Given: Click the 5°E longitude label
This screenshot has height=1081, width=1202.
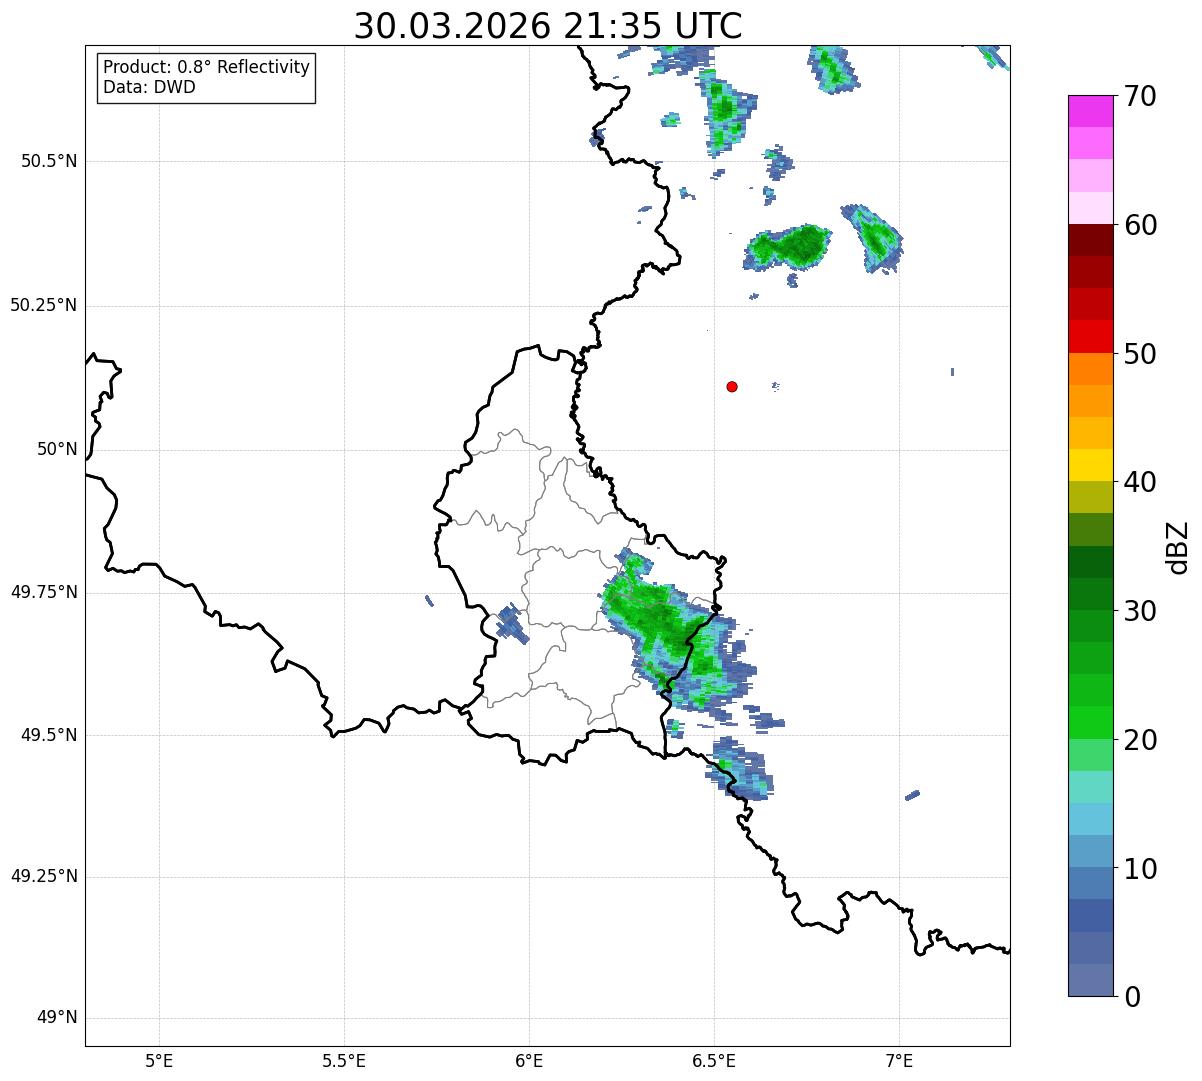Looking at the screenshot, I should click(x=159, y=1061).
